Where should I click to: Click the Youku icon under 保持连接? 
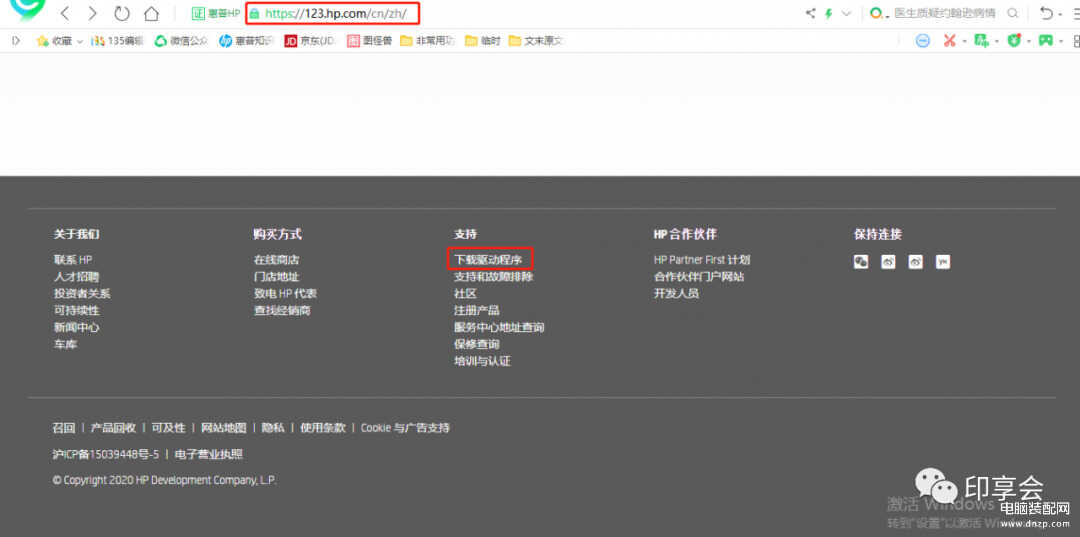(x=943, y=262)
